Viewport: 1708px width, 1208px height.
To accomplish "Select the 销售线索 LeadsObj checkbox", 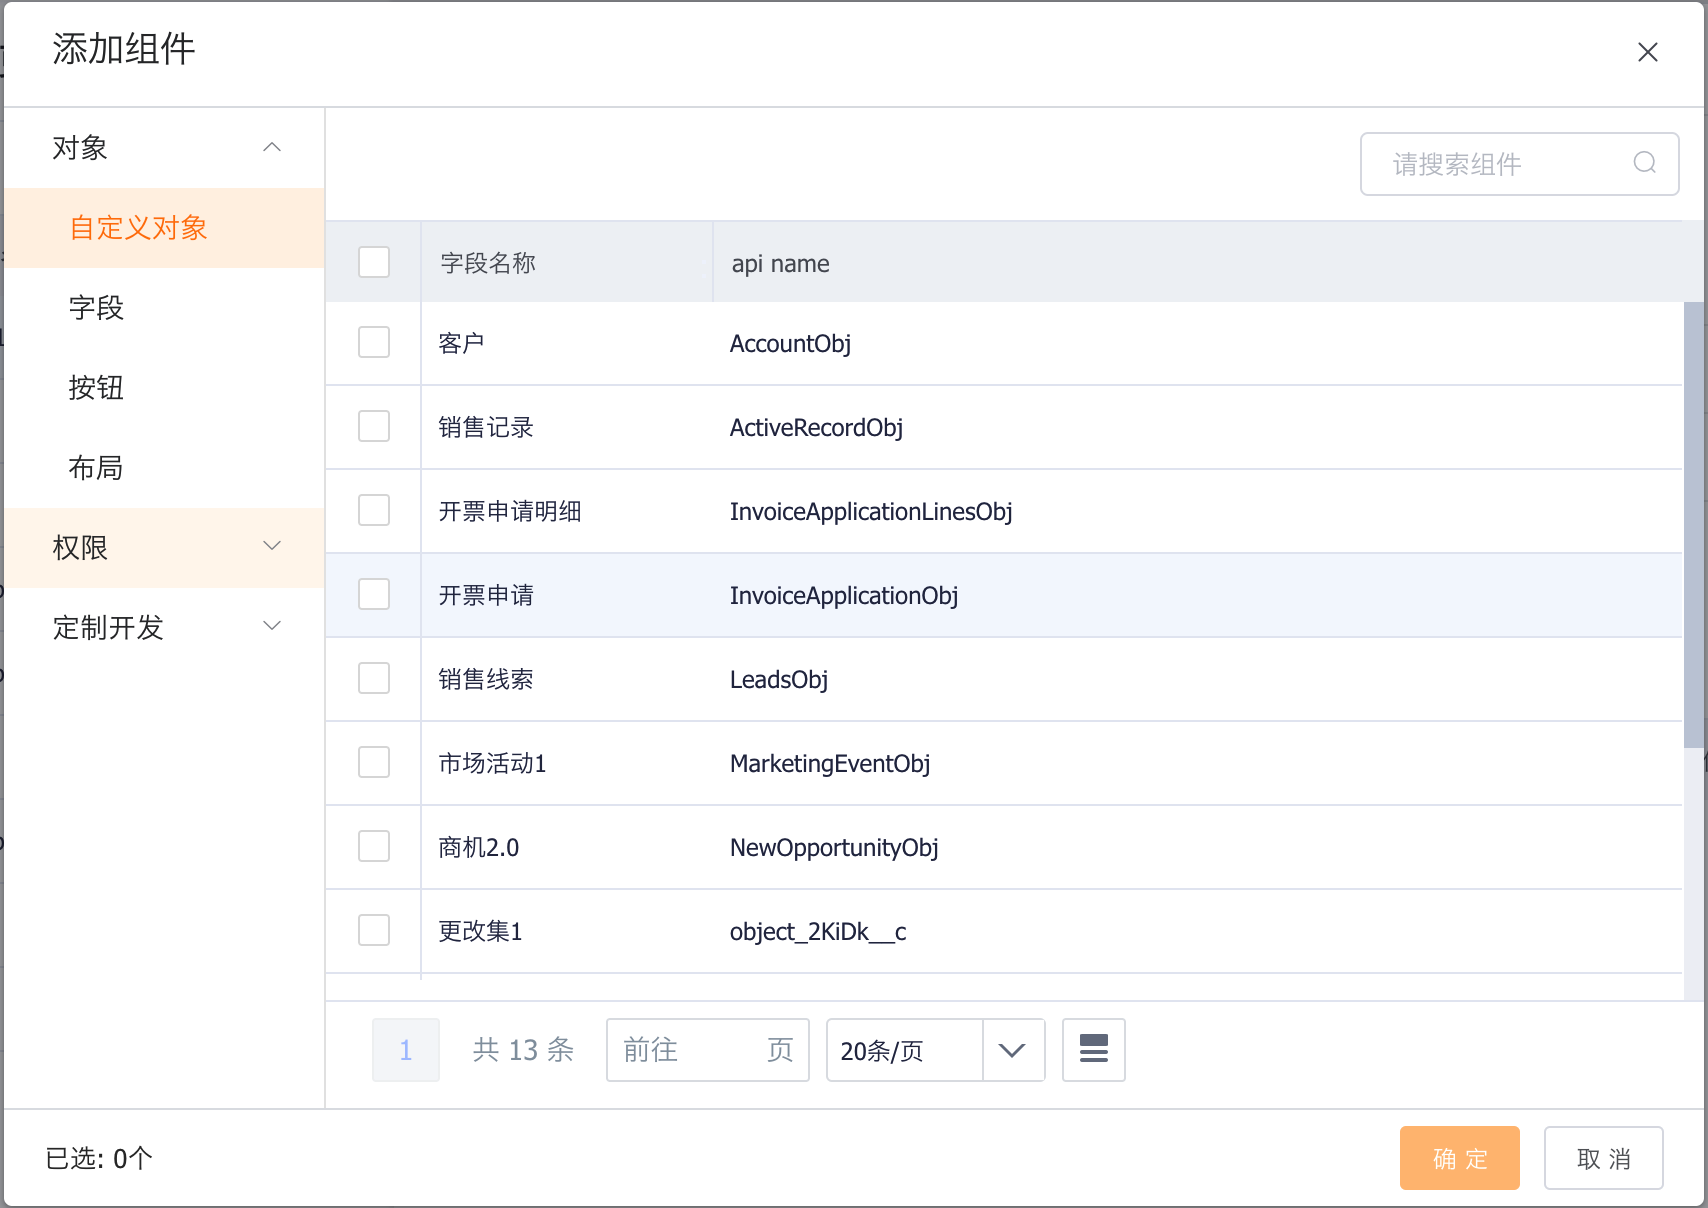I will coord(374,679).
